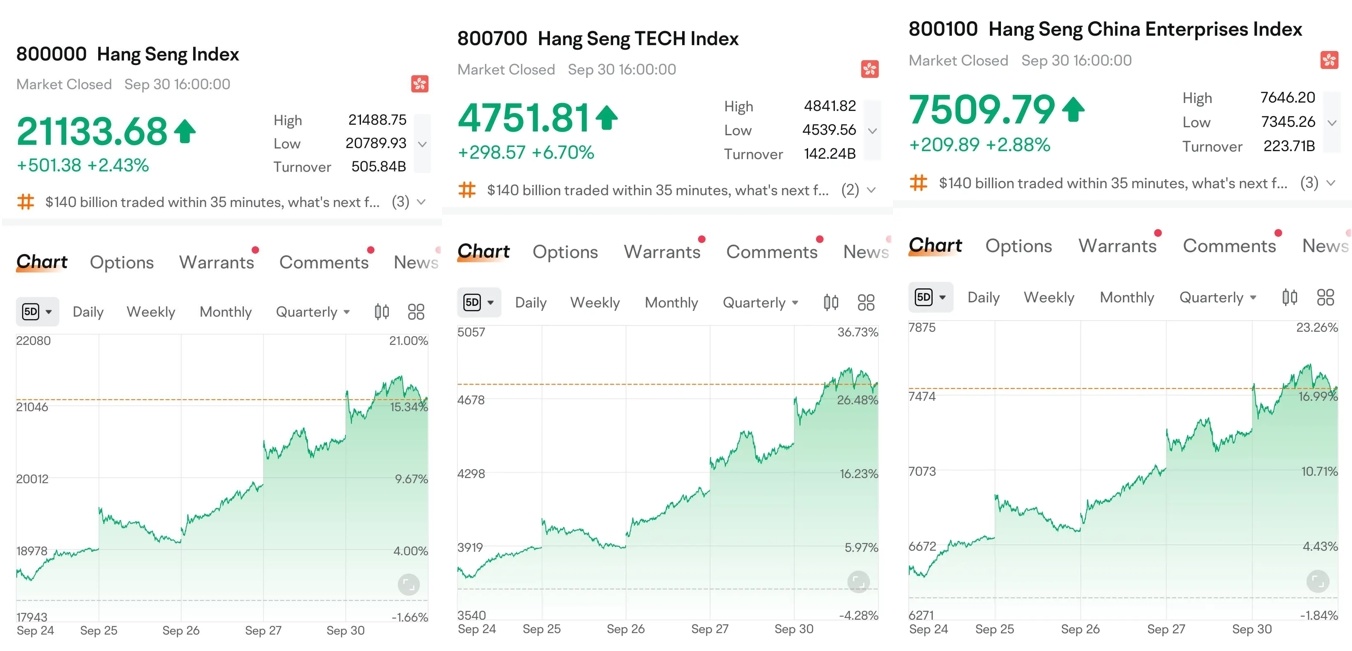Switch to the Options tab on Hang Seng Index
The height and width of the screenshot is (651, 1352).
pos(121,262)
